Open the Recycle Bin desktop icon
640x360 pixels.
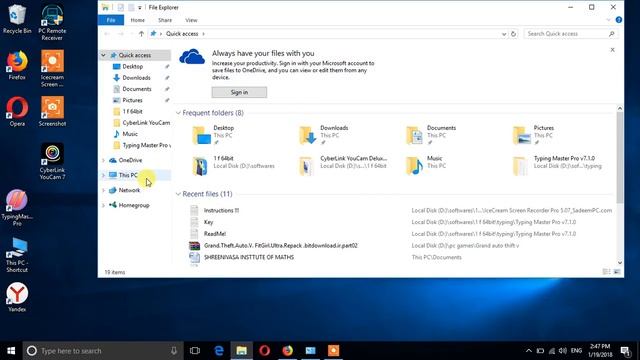17,19
